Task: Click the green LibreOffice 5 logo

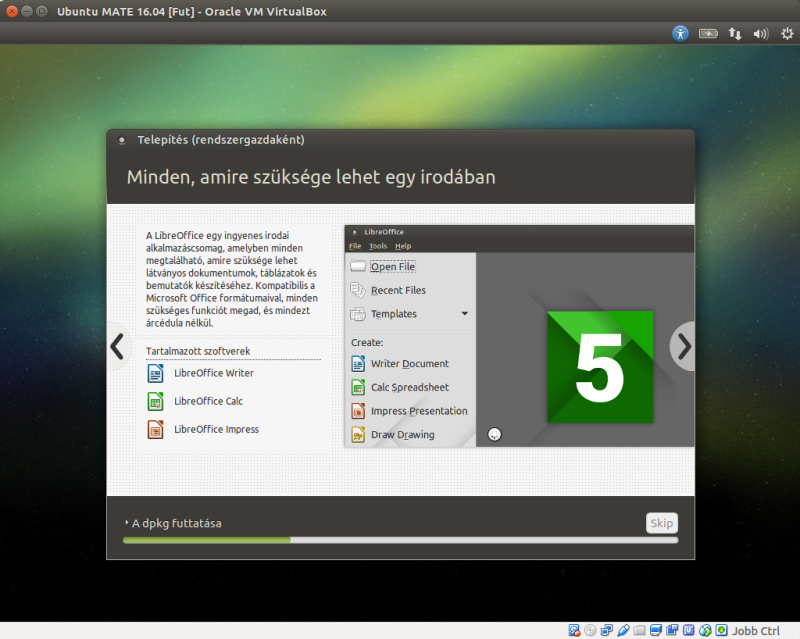Action: coord(600,367)
